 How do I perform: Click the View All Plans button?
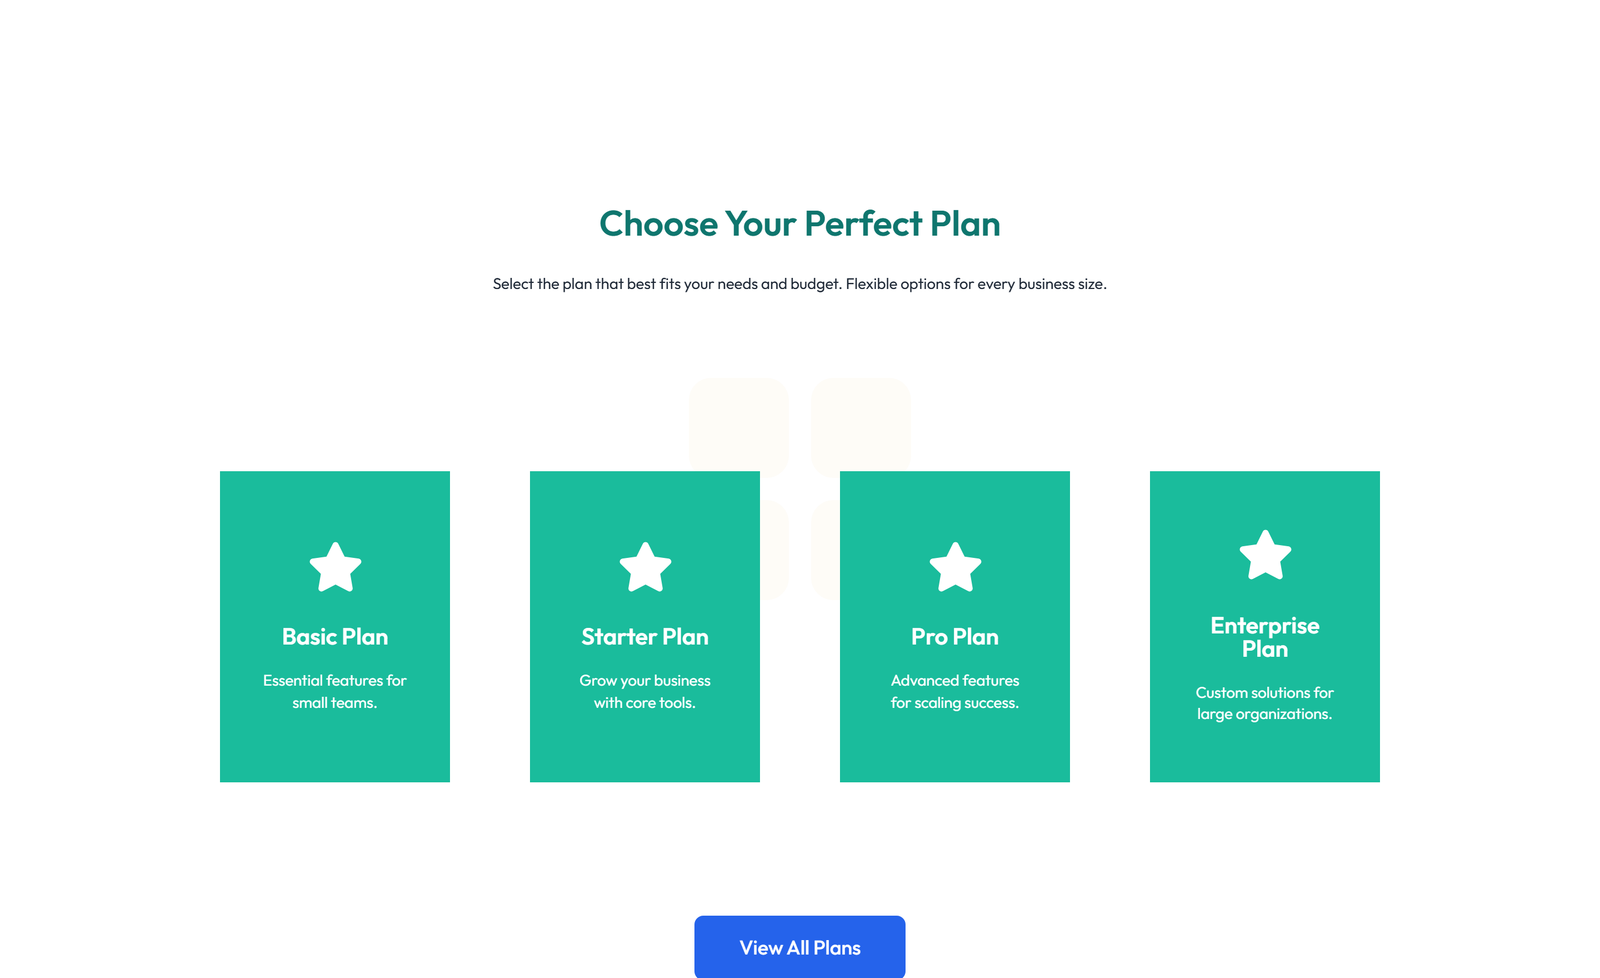(799, 946)
